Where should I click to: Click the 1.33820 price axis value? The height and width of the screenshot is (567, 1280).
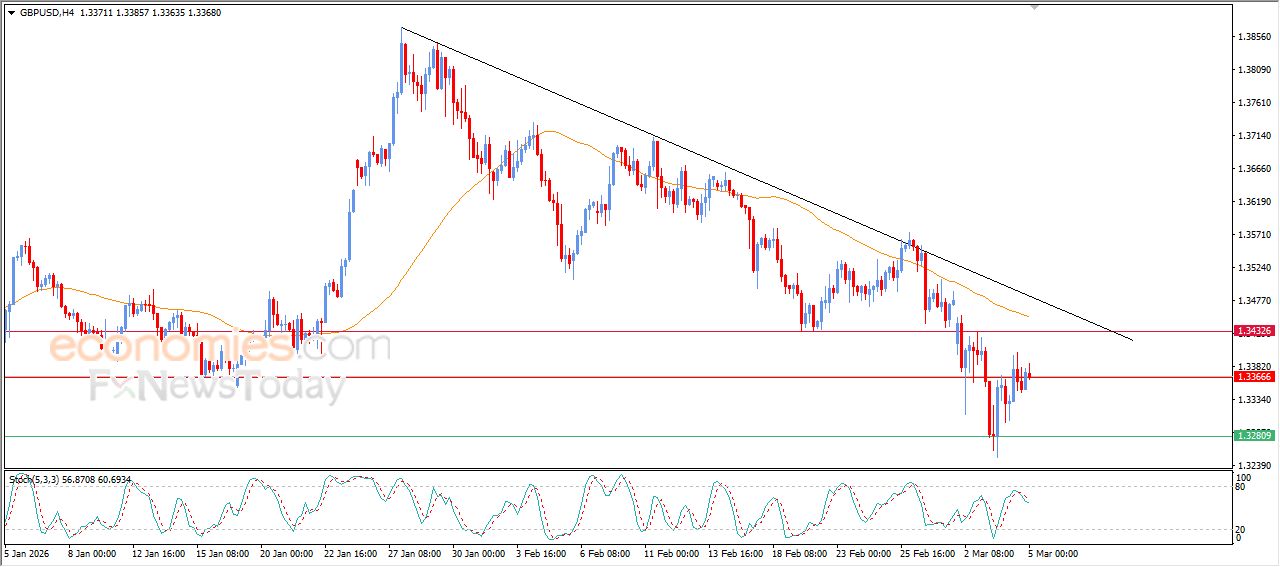[x=1255, y=367]
